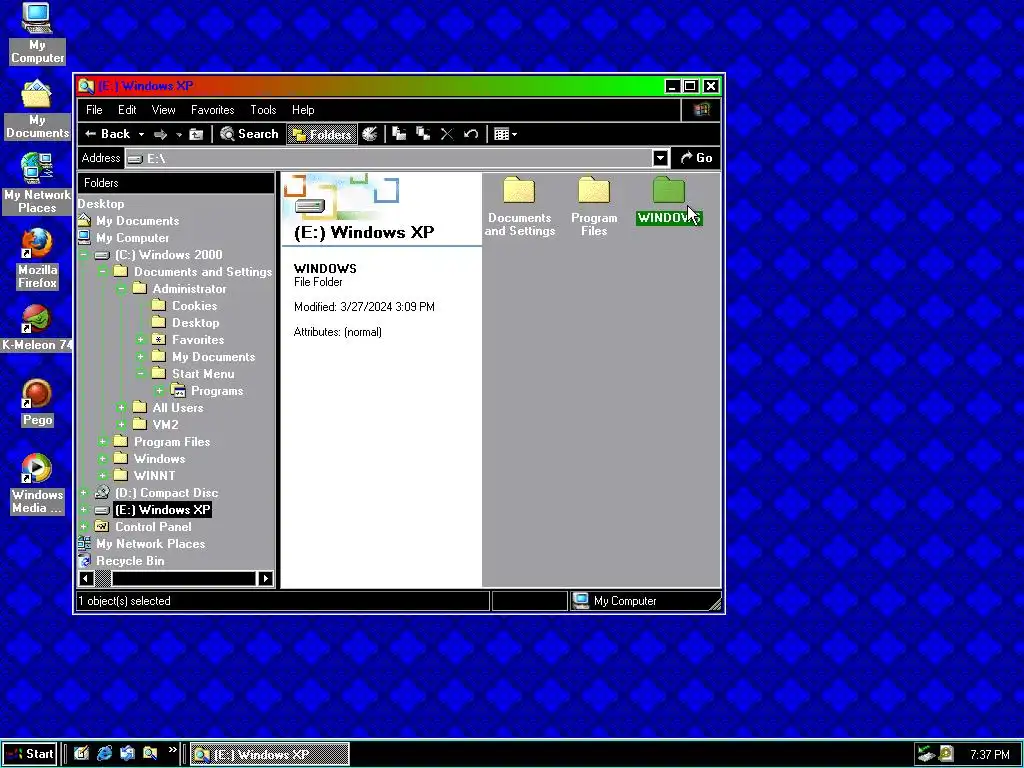Open My Documents desktop icon
Image resolution: width=1024 pixels, height=768 pixels.
point(37,109)
